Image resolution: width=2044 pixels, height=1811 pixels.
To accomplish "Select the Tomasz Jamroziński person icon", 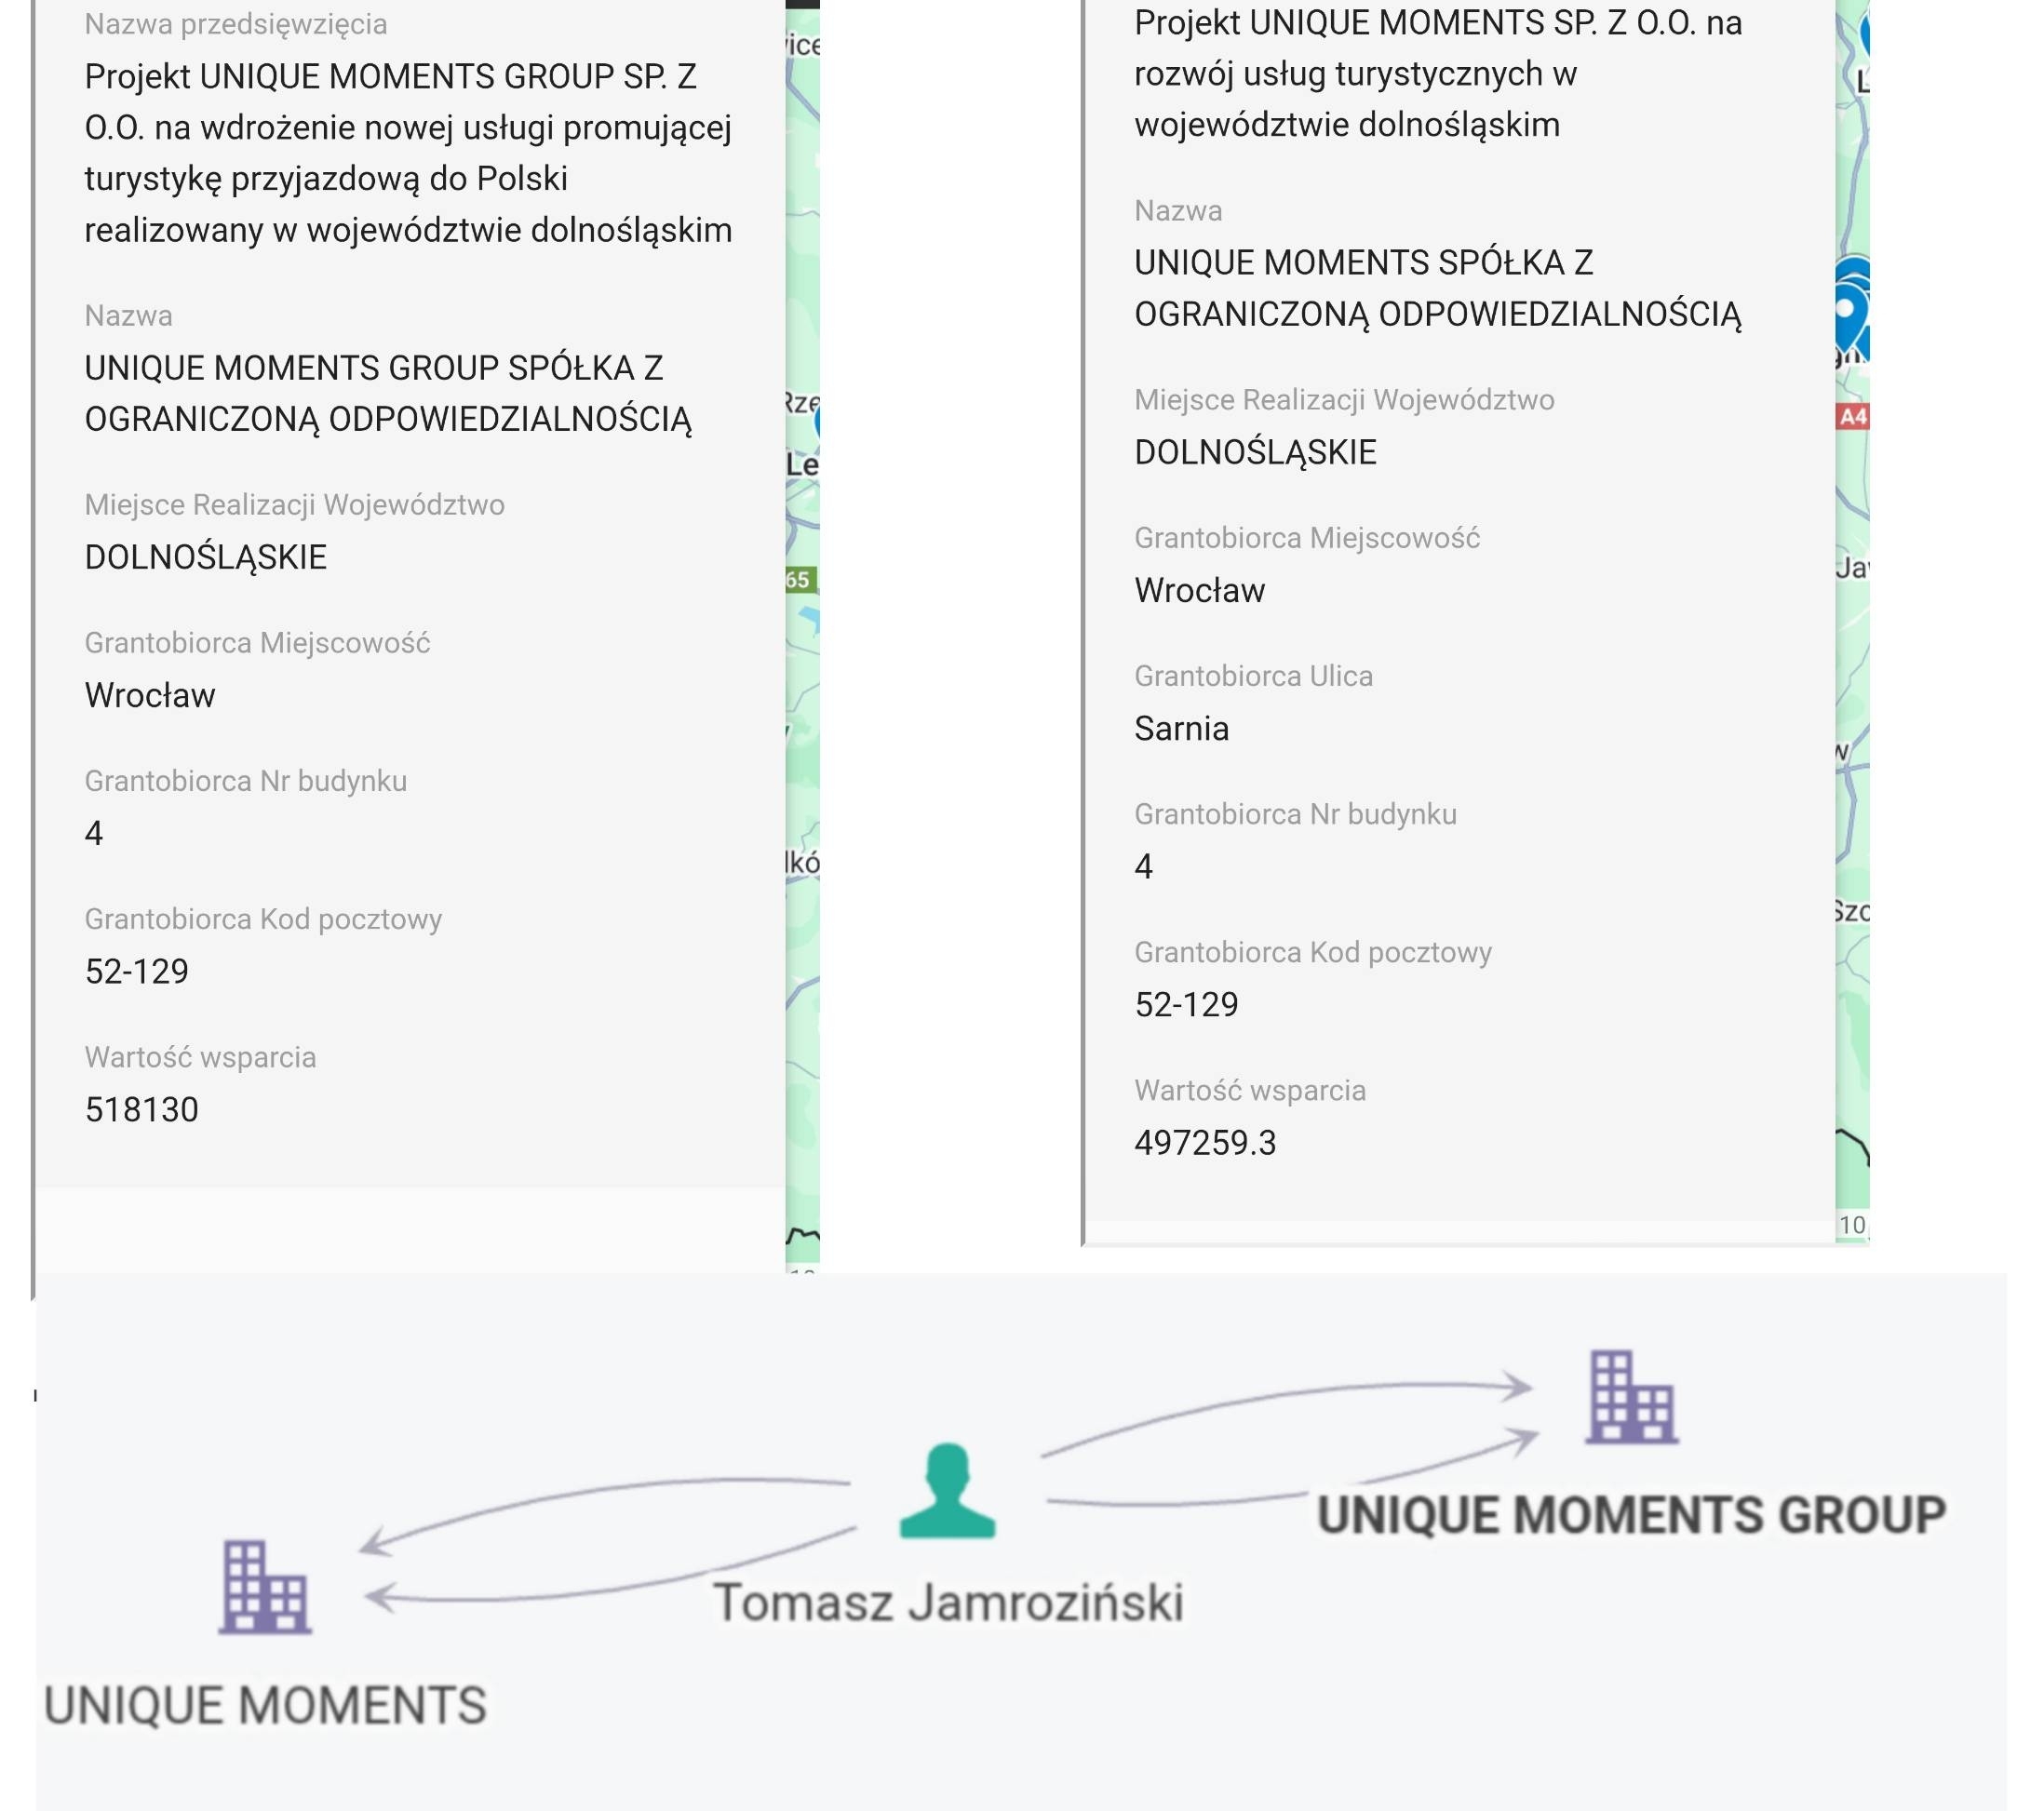I will click(x=947, y=1490).
